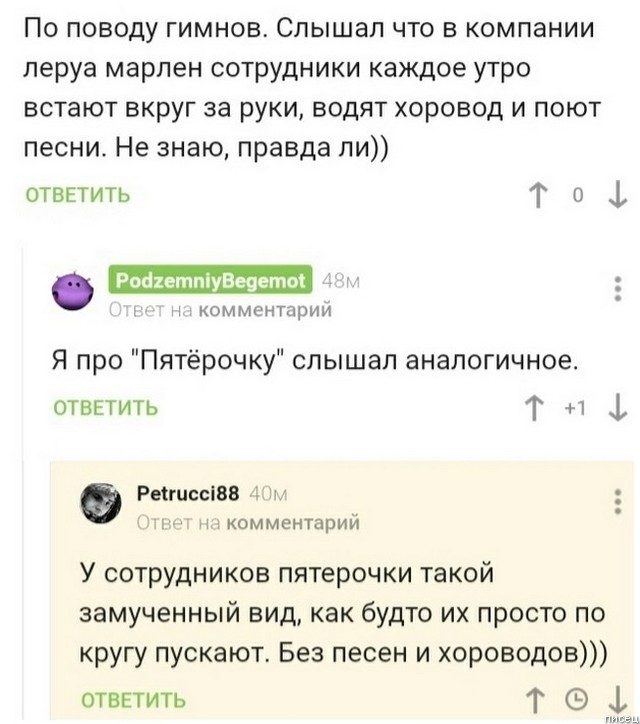Click the +1 rating on PodzemniyBegemot's comment
Image resolution: width=640 pixels, height=724 pixels.
click(567, 408)
